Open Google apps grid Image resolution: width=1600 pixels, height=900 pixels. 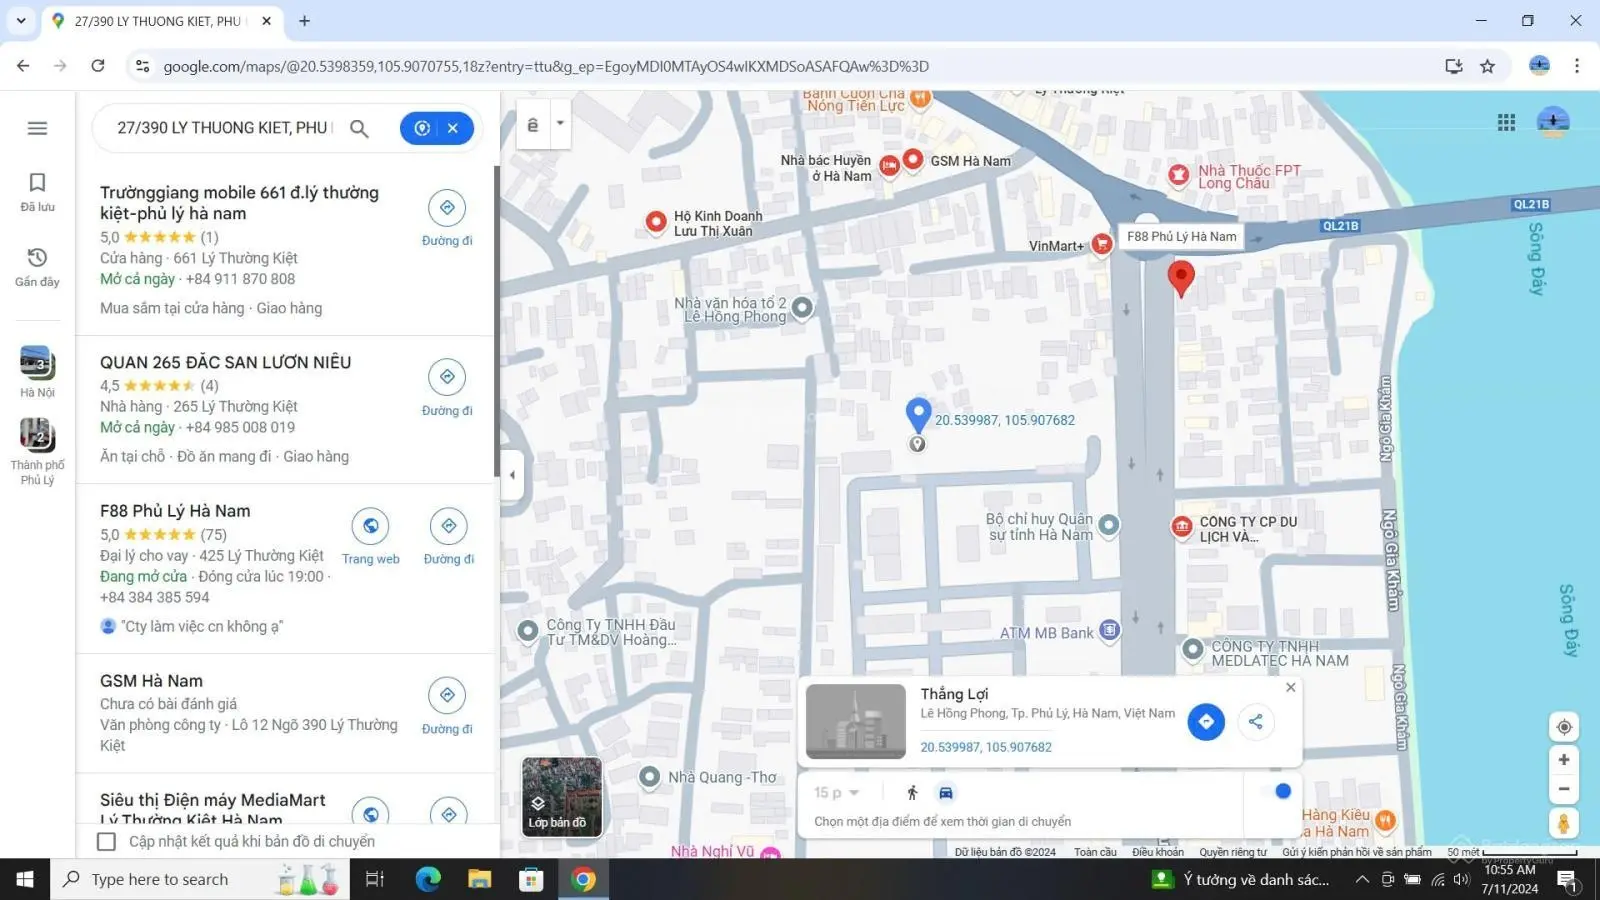[x=1506, y=122]
